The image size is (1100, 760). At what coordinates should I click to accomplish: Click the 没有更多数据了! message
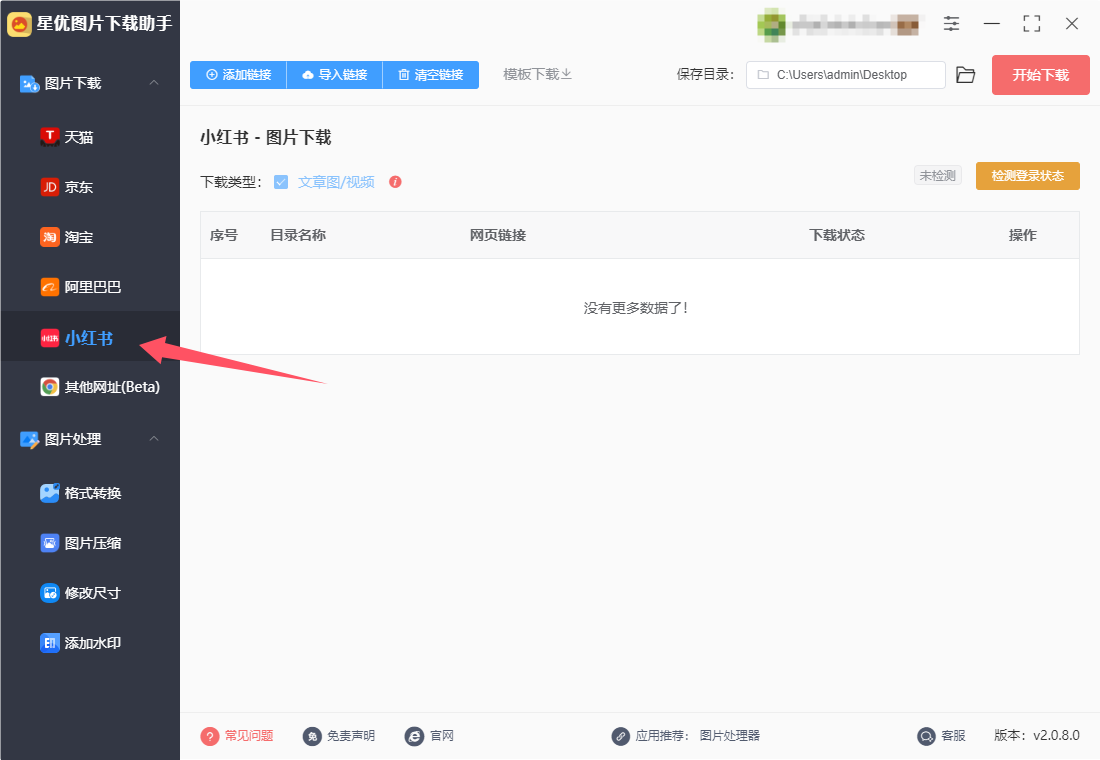pos(636,308)
